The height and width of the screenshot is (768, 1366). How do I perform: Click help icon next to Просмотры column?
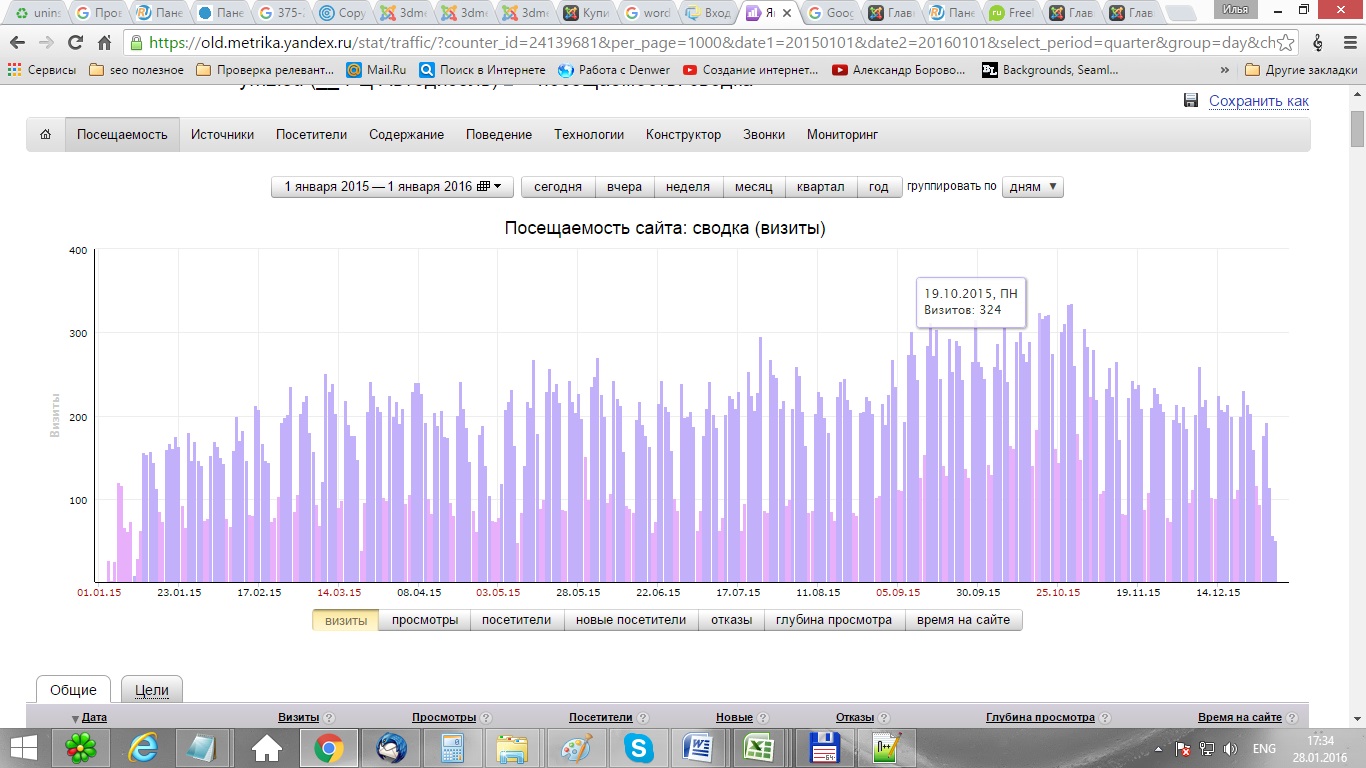click(486, 718)
